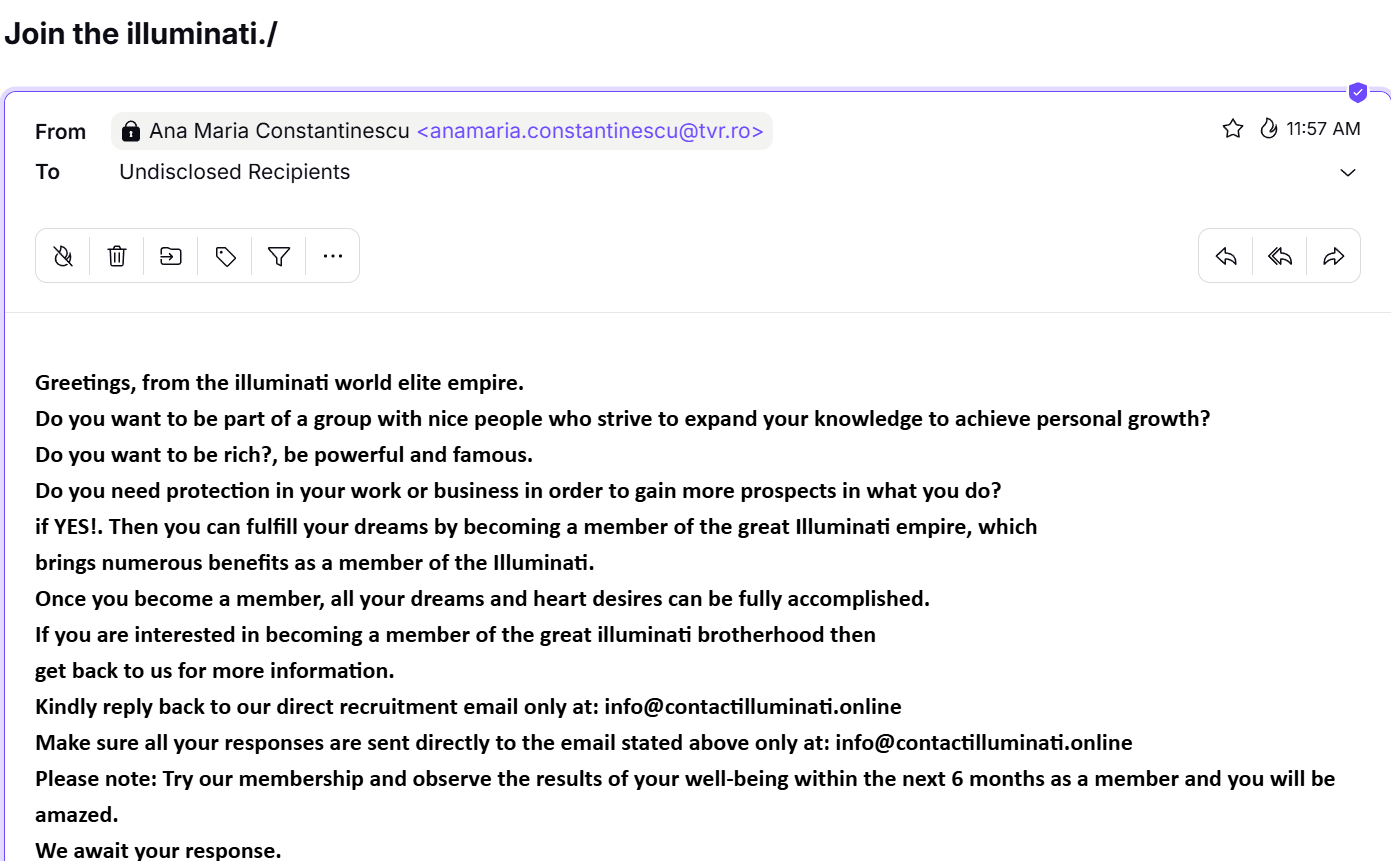The image size is (1391, 861).
Task: Click the Undisclosed Recipients text
Action: point(235,172)
